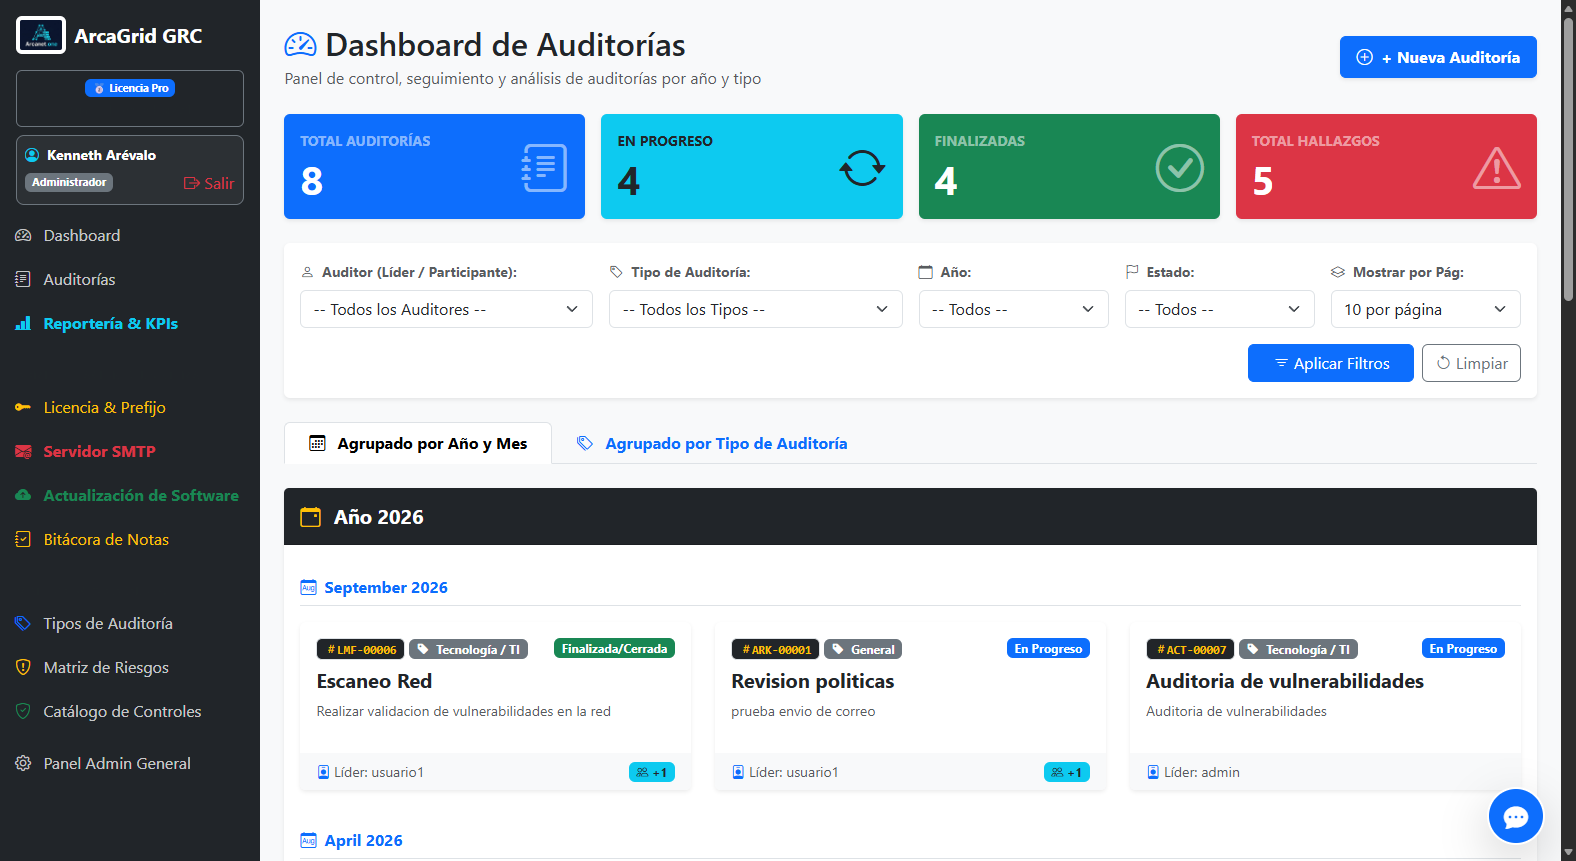Click the dashboard gauge icon beside title
The image size is (1576, 861).
(300, 45)
